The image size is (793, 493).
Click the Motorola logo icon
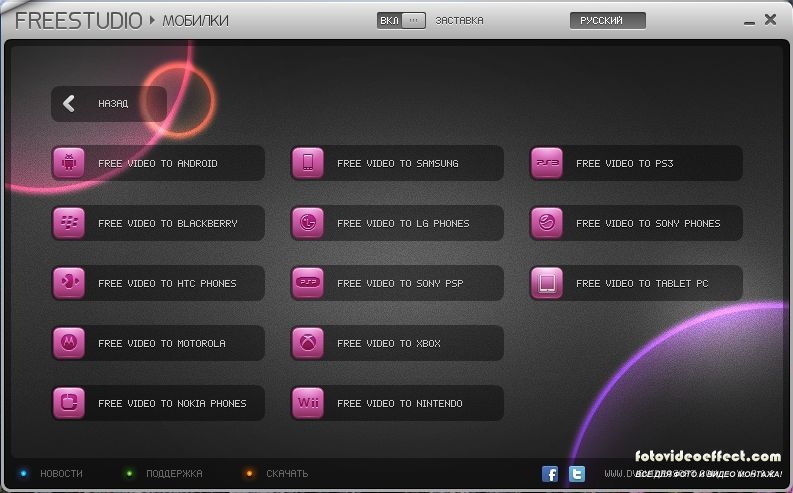pyautogui.click(x=69, y=343)
